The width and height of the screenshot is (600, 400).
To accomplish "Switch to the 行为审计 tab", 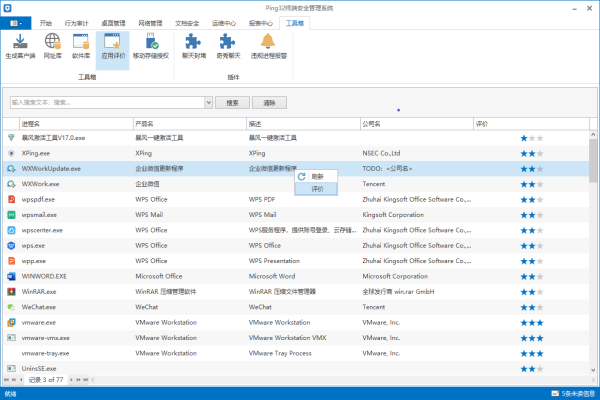I will click(x=77, y=23).
